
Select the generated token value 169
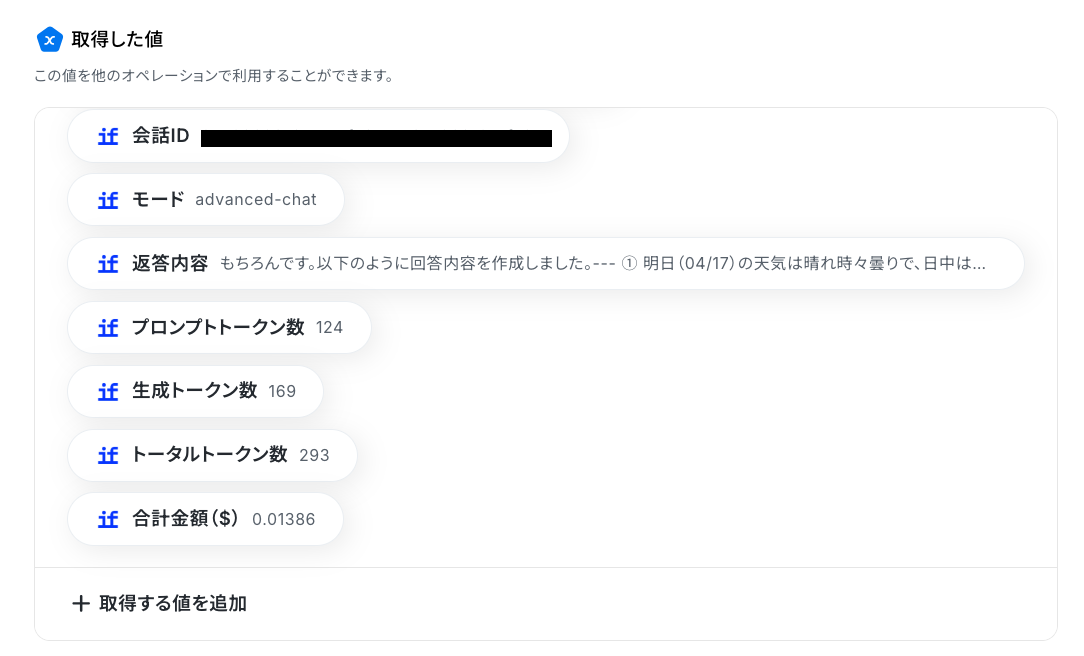tap(282, 392)
